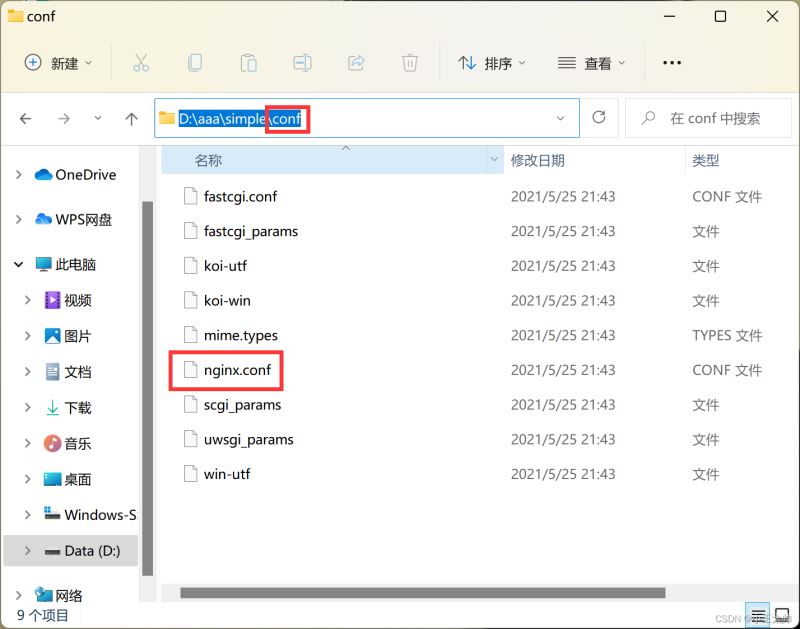Click the Share icon in toolbar
This screenshot has width=800, height=629.
tap(356, 63)
